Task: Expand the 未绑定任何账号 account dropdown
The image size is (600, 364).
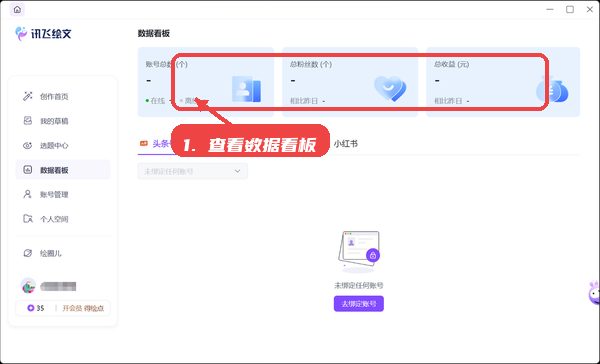Action: click(x=192, y=171)
